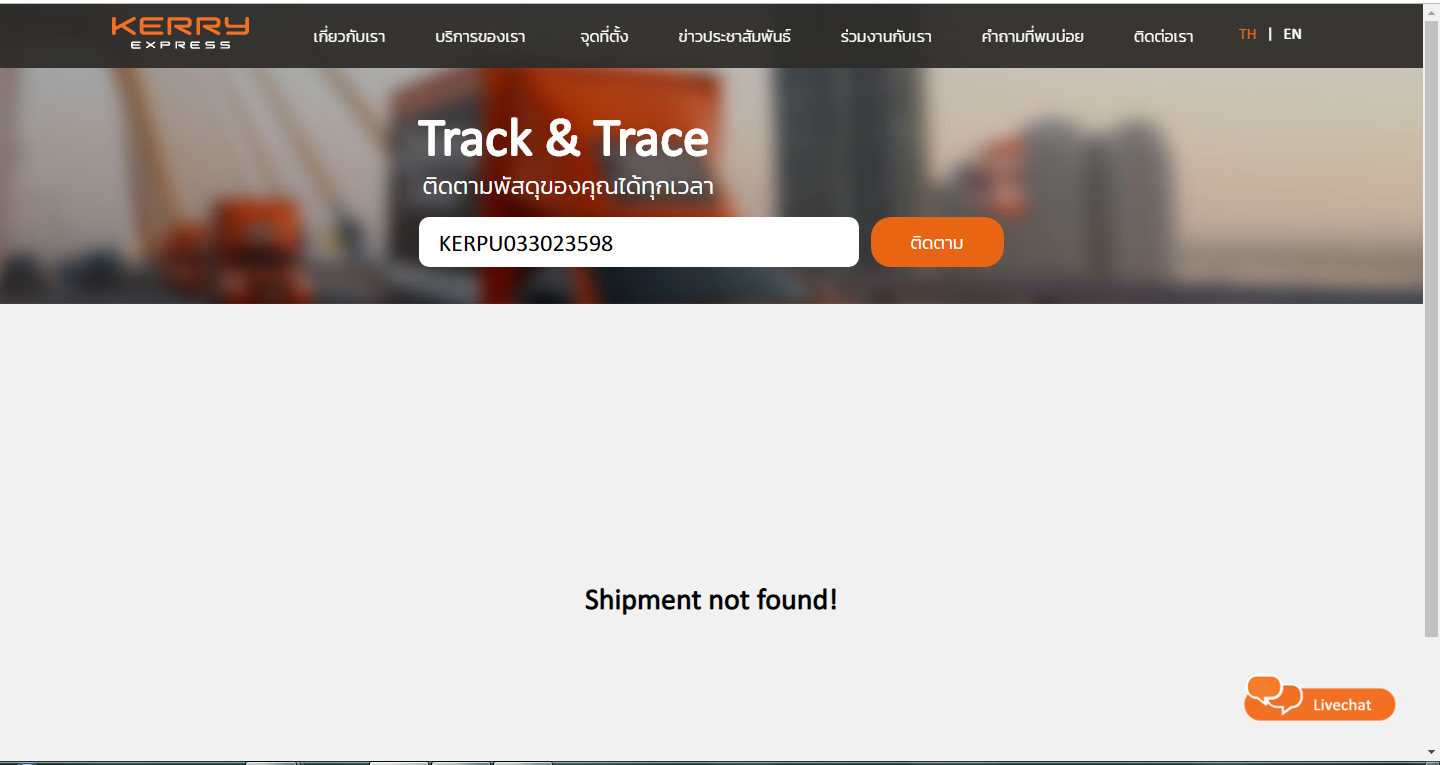Open คำถามที่พบบ่อย page
This screenshot has width=1440, height=765.
[x=1032, y=36]
